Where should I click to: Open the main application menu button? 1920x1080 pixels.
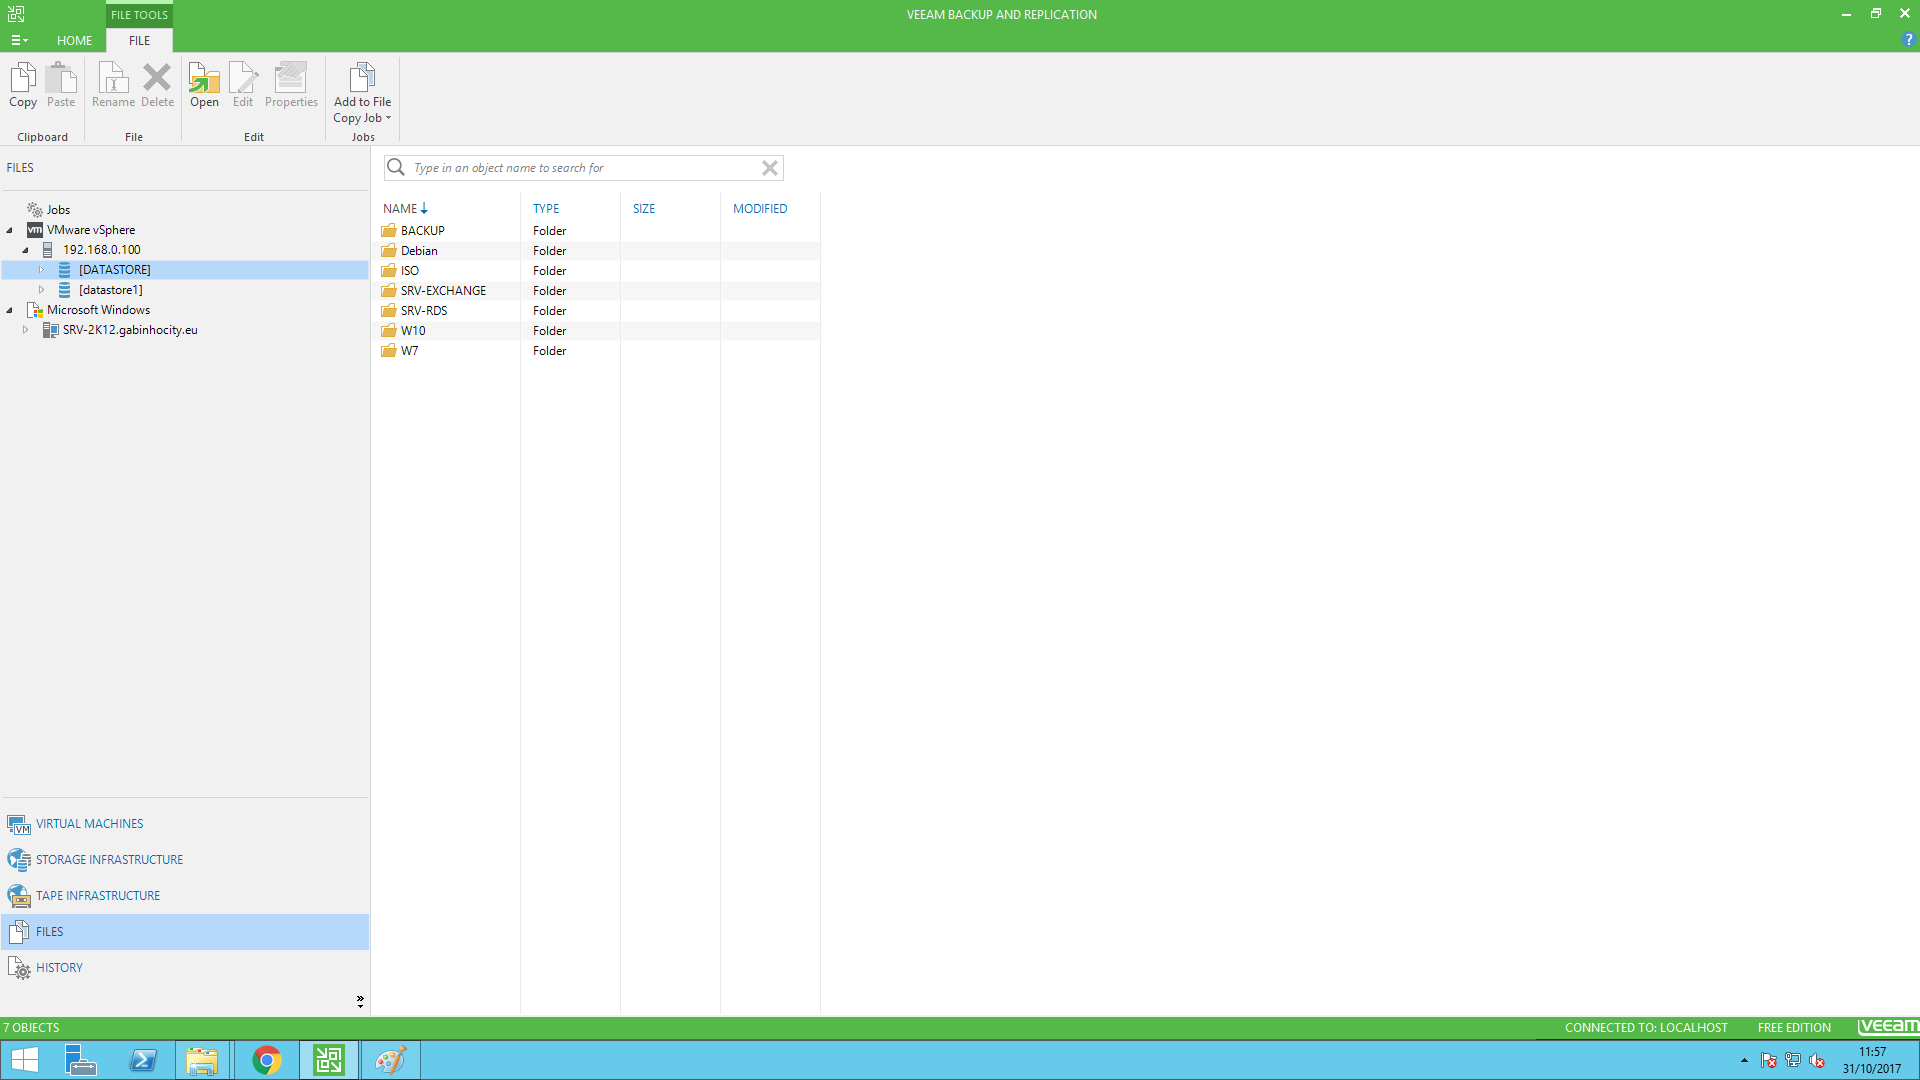[x=19, y=41]
